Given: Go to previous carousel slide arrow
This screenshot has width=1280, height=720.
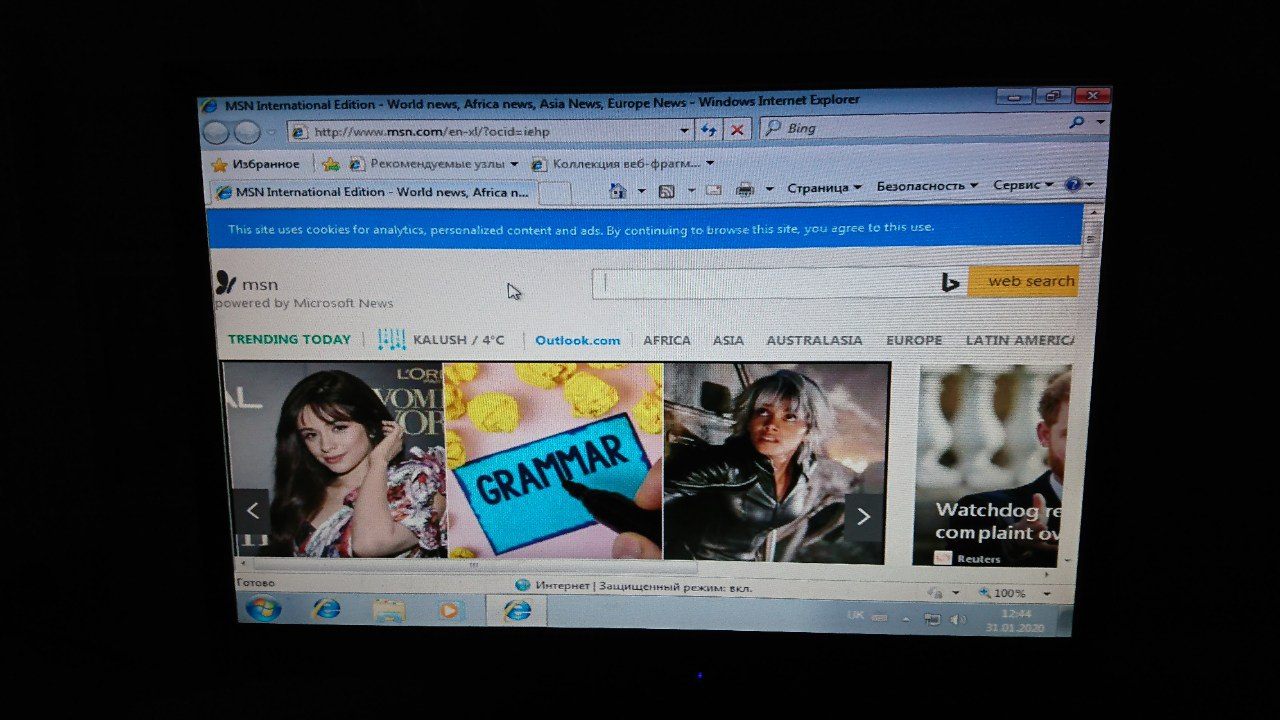Looking at the screenshot, I should pos(252,513).
